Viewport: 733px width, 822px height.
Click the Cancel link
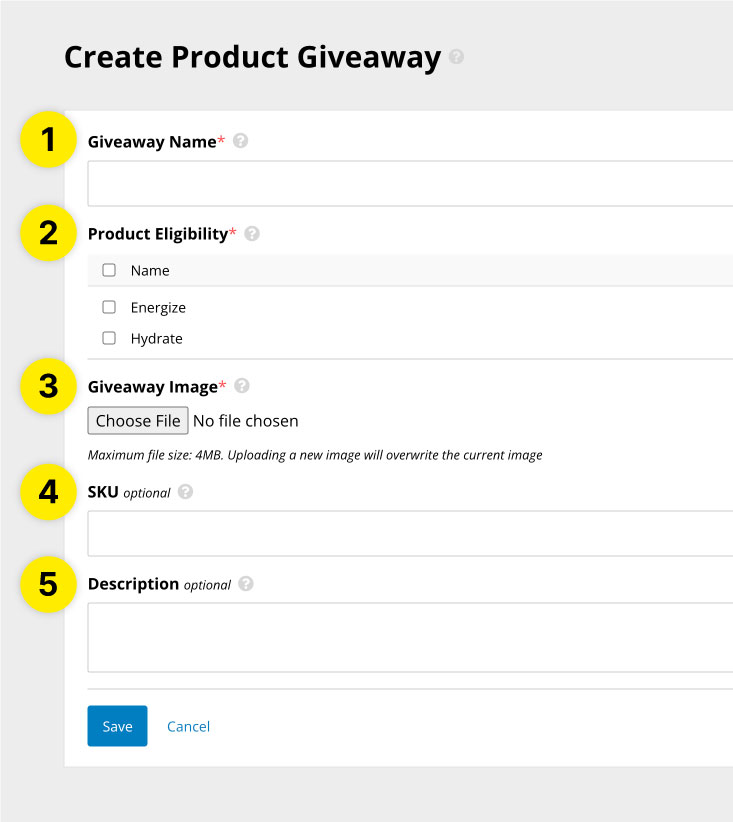(x=188, y=727)
